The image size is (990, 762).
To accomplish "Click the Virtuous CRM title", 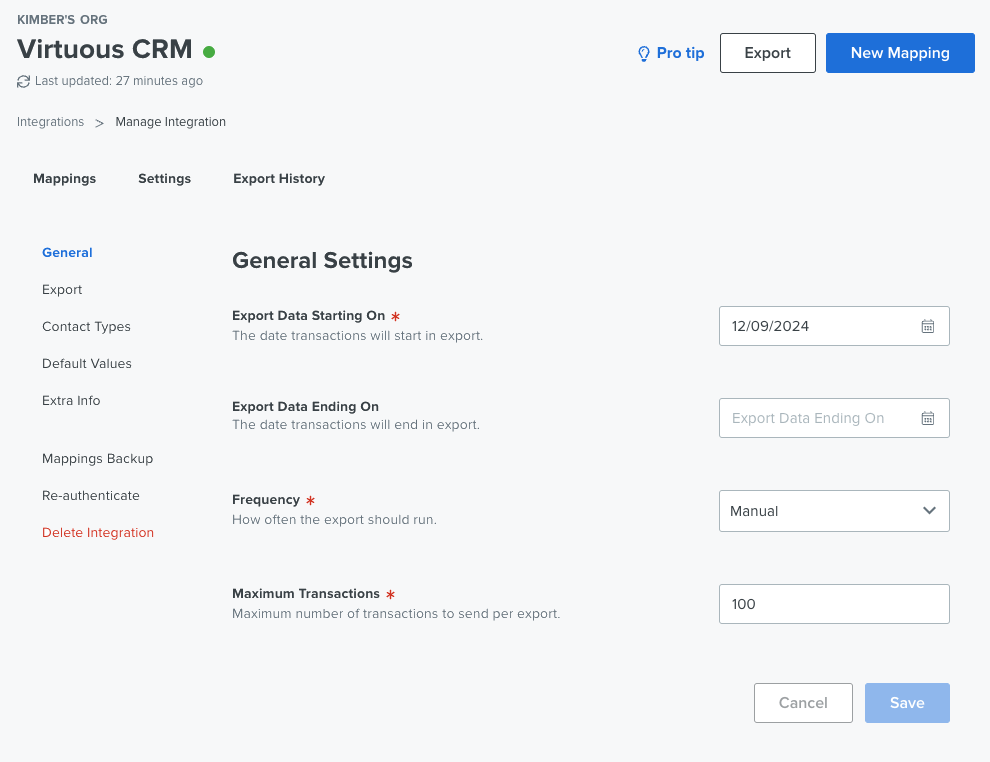I will click(105, 49).
